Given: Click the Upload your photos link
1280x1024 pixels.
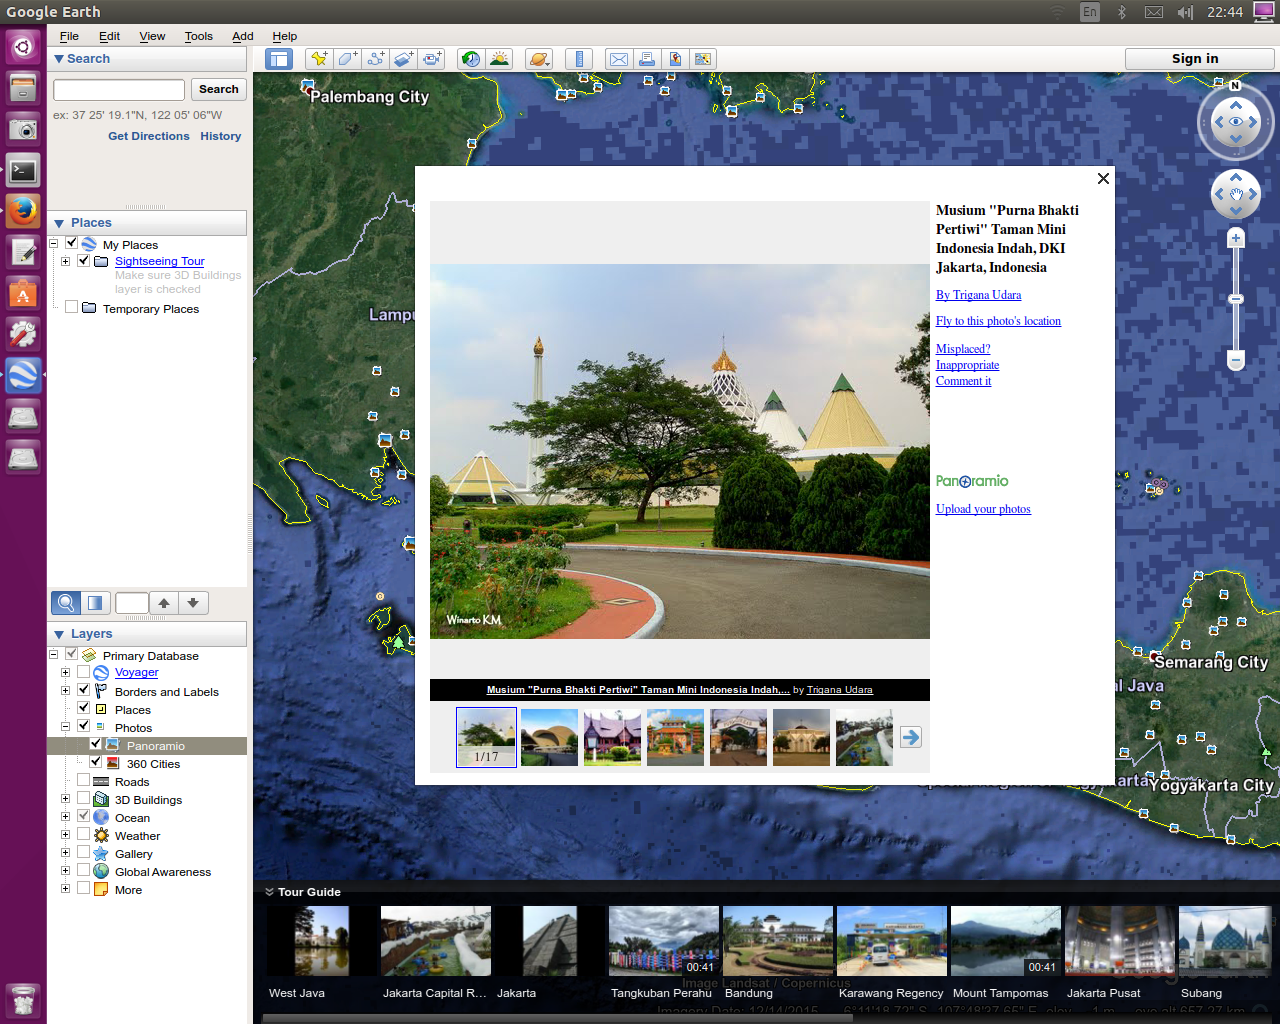Looking at the screenshot, I should pyautogui.click(x=983, y=509).
